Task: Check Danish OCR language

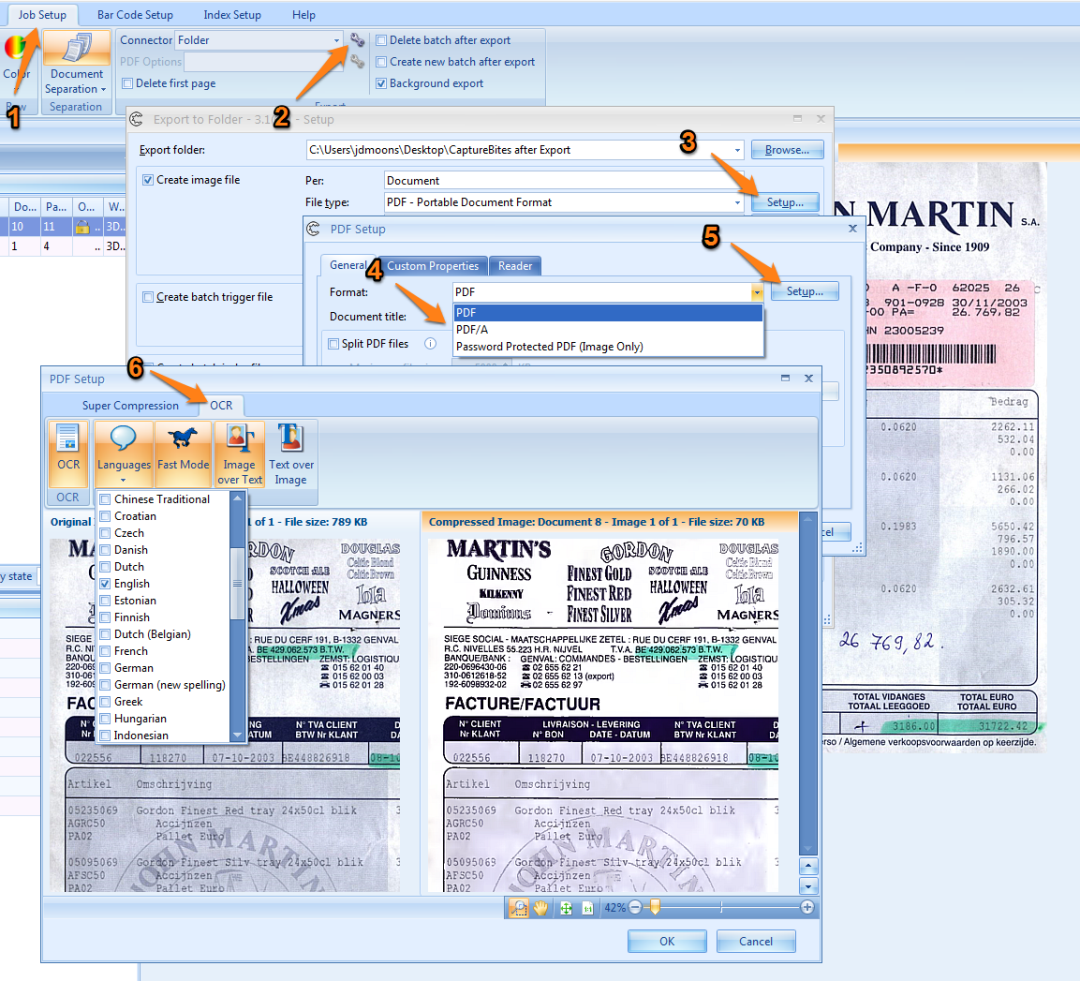Action: pos(105,550)
